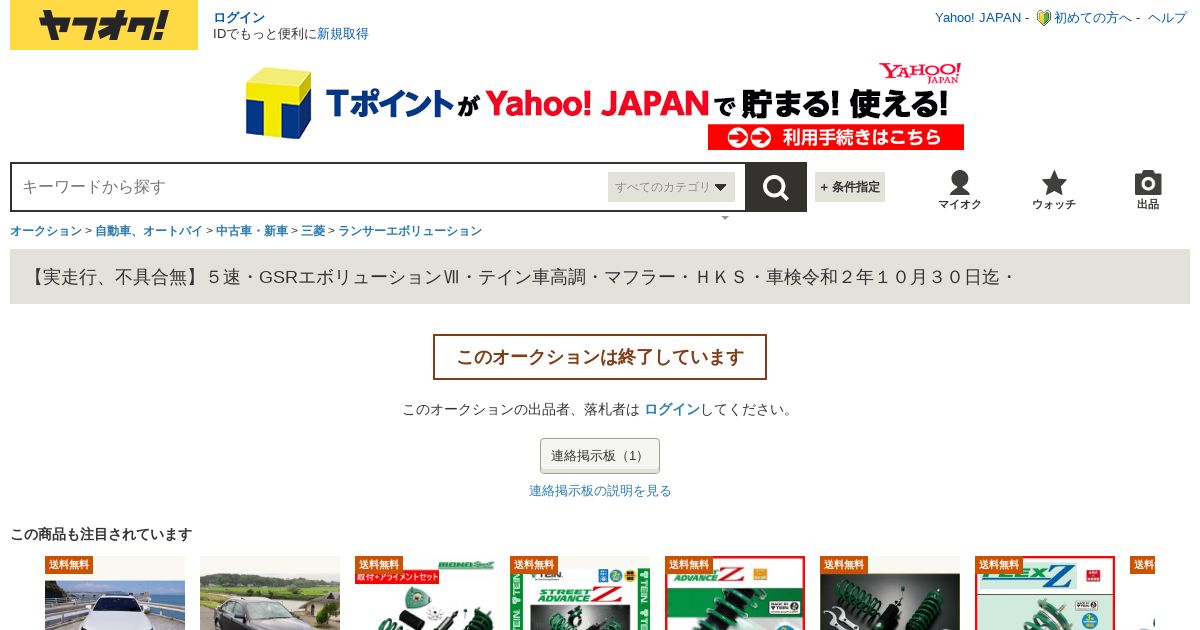The width and height of the screenshot is (1200, 630).
Task: Open the white car by the sea thumbnail
Action: coord(115,593)
